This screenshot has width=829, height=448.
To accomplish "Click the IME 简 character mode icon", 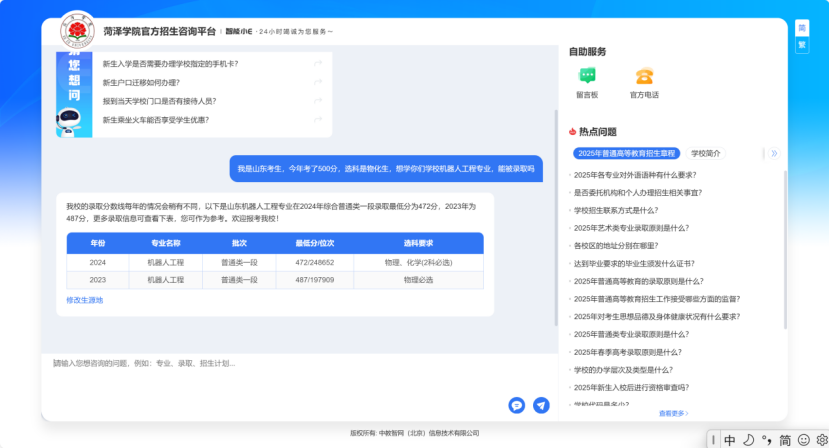I will (785, 440).
